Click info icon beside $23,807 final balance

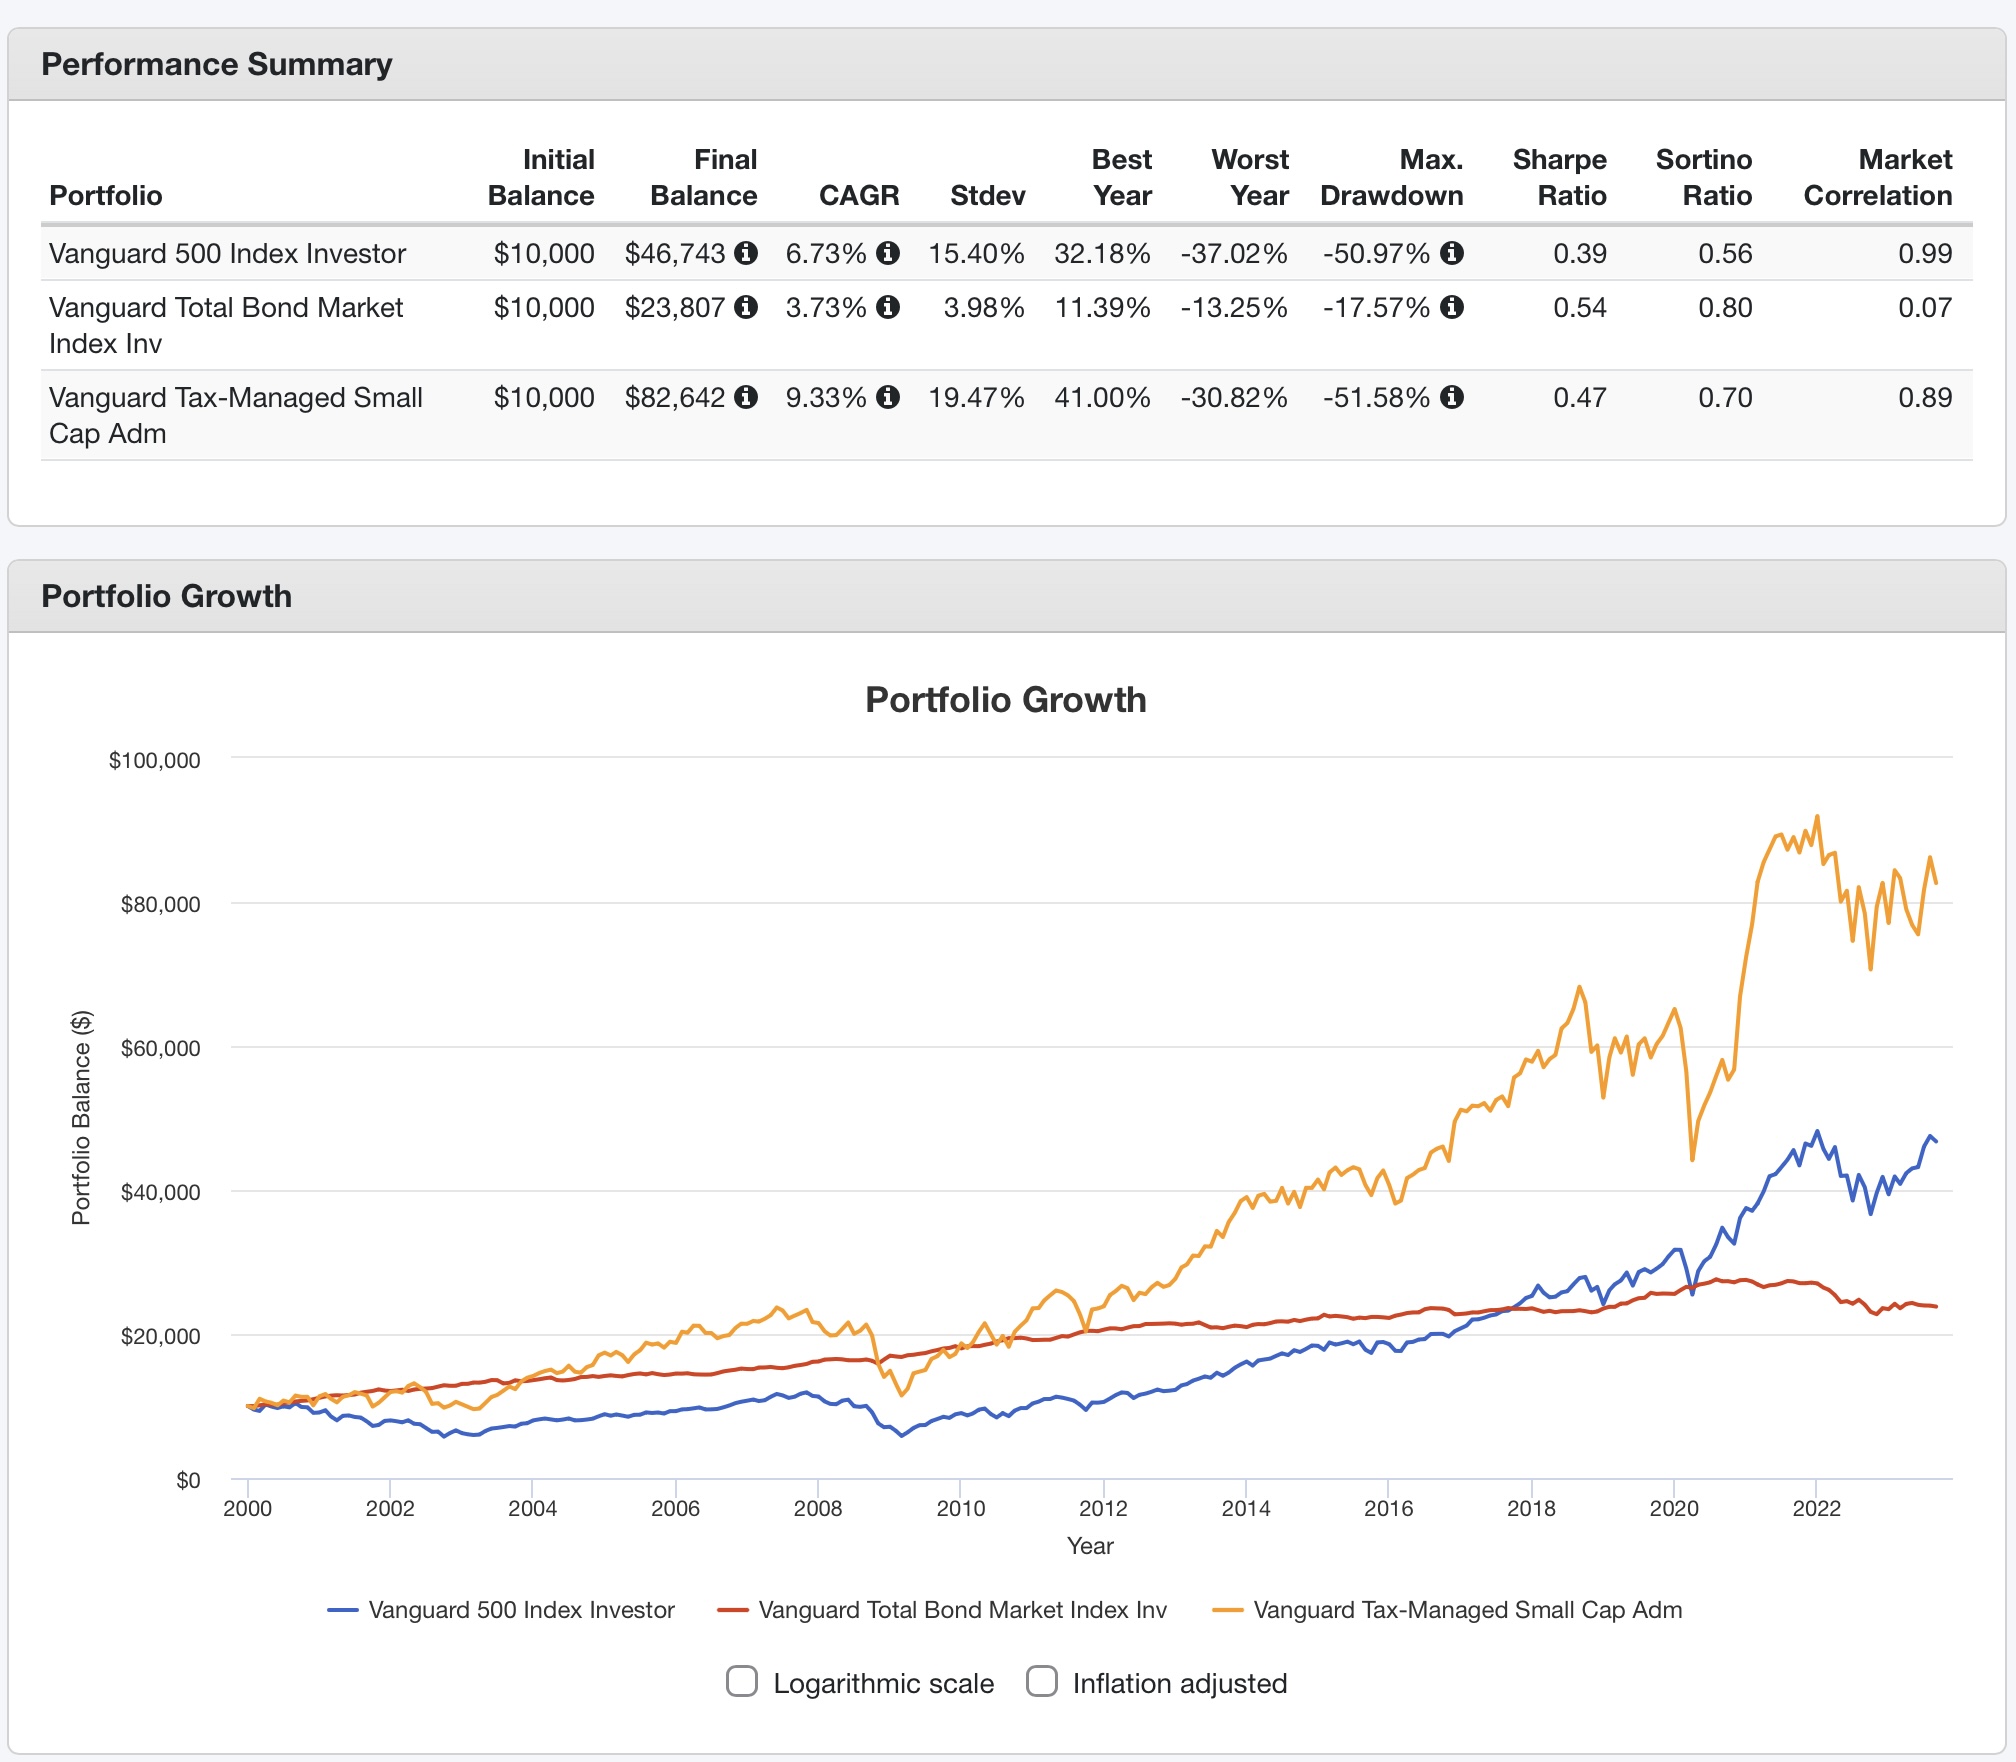(746, 307)
